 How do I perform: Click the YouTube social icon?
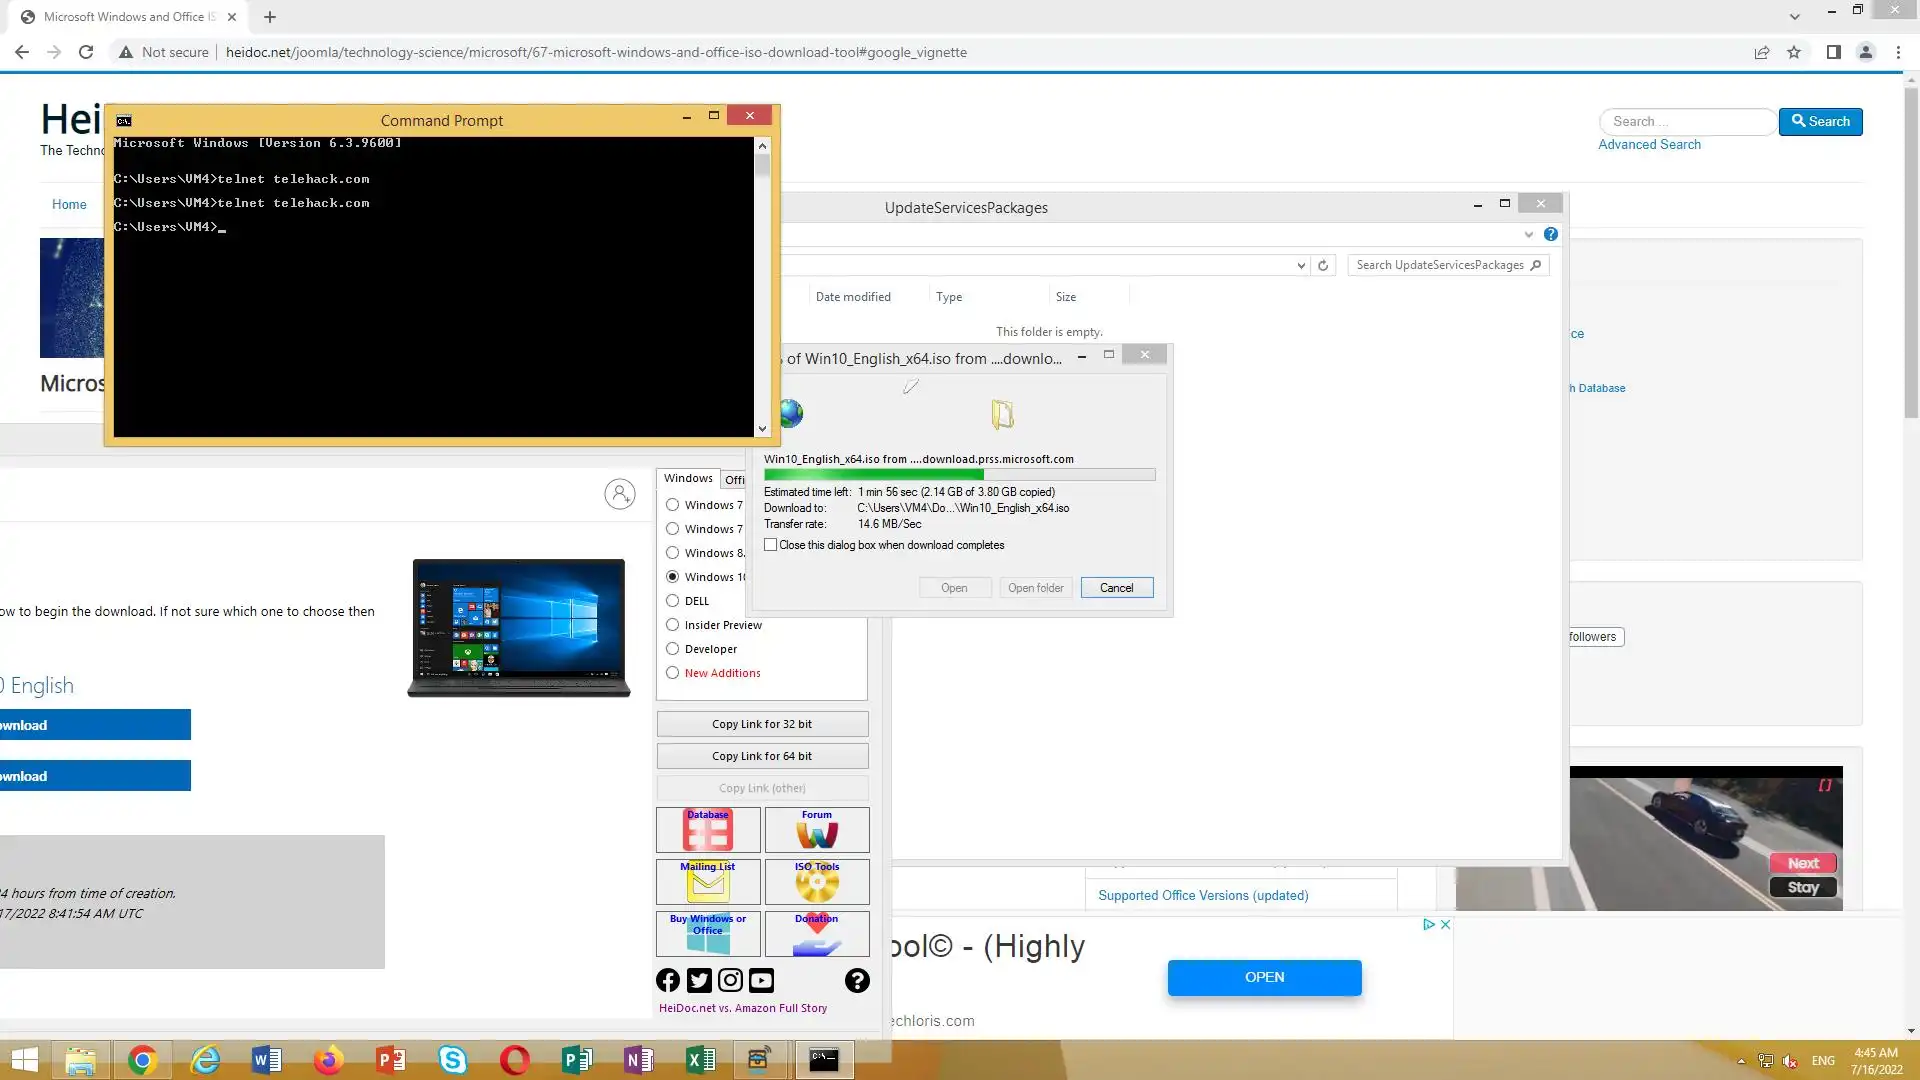point(761,981)
